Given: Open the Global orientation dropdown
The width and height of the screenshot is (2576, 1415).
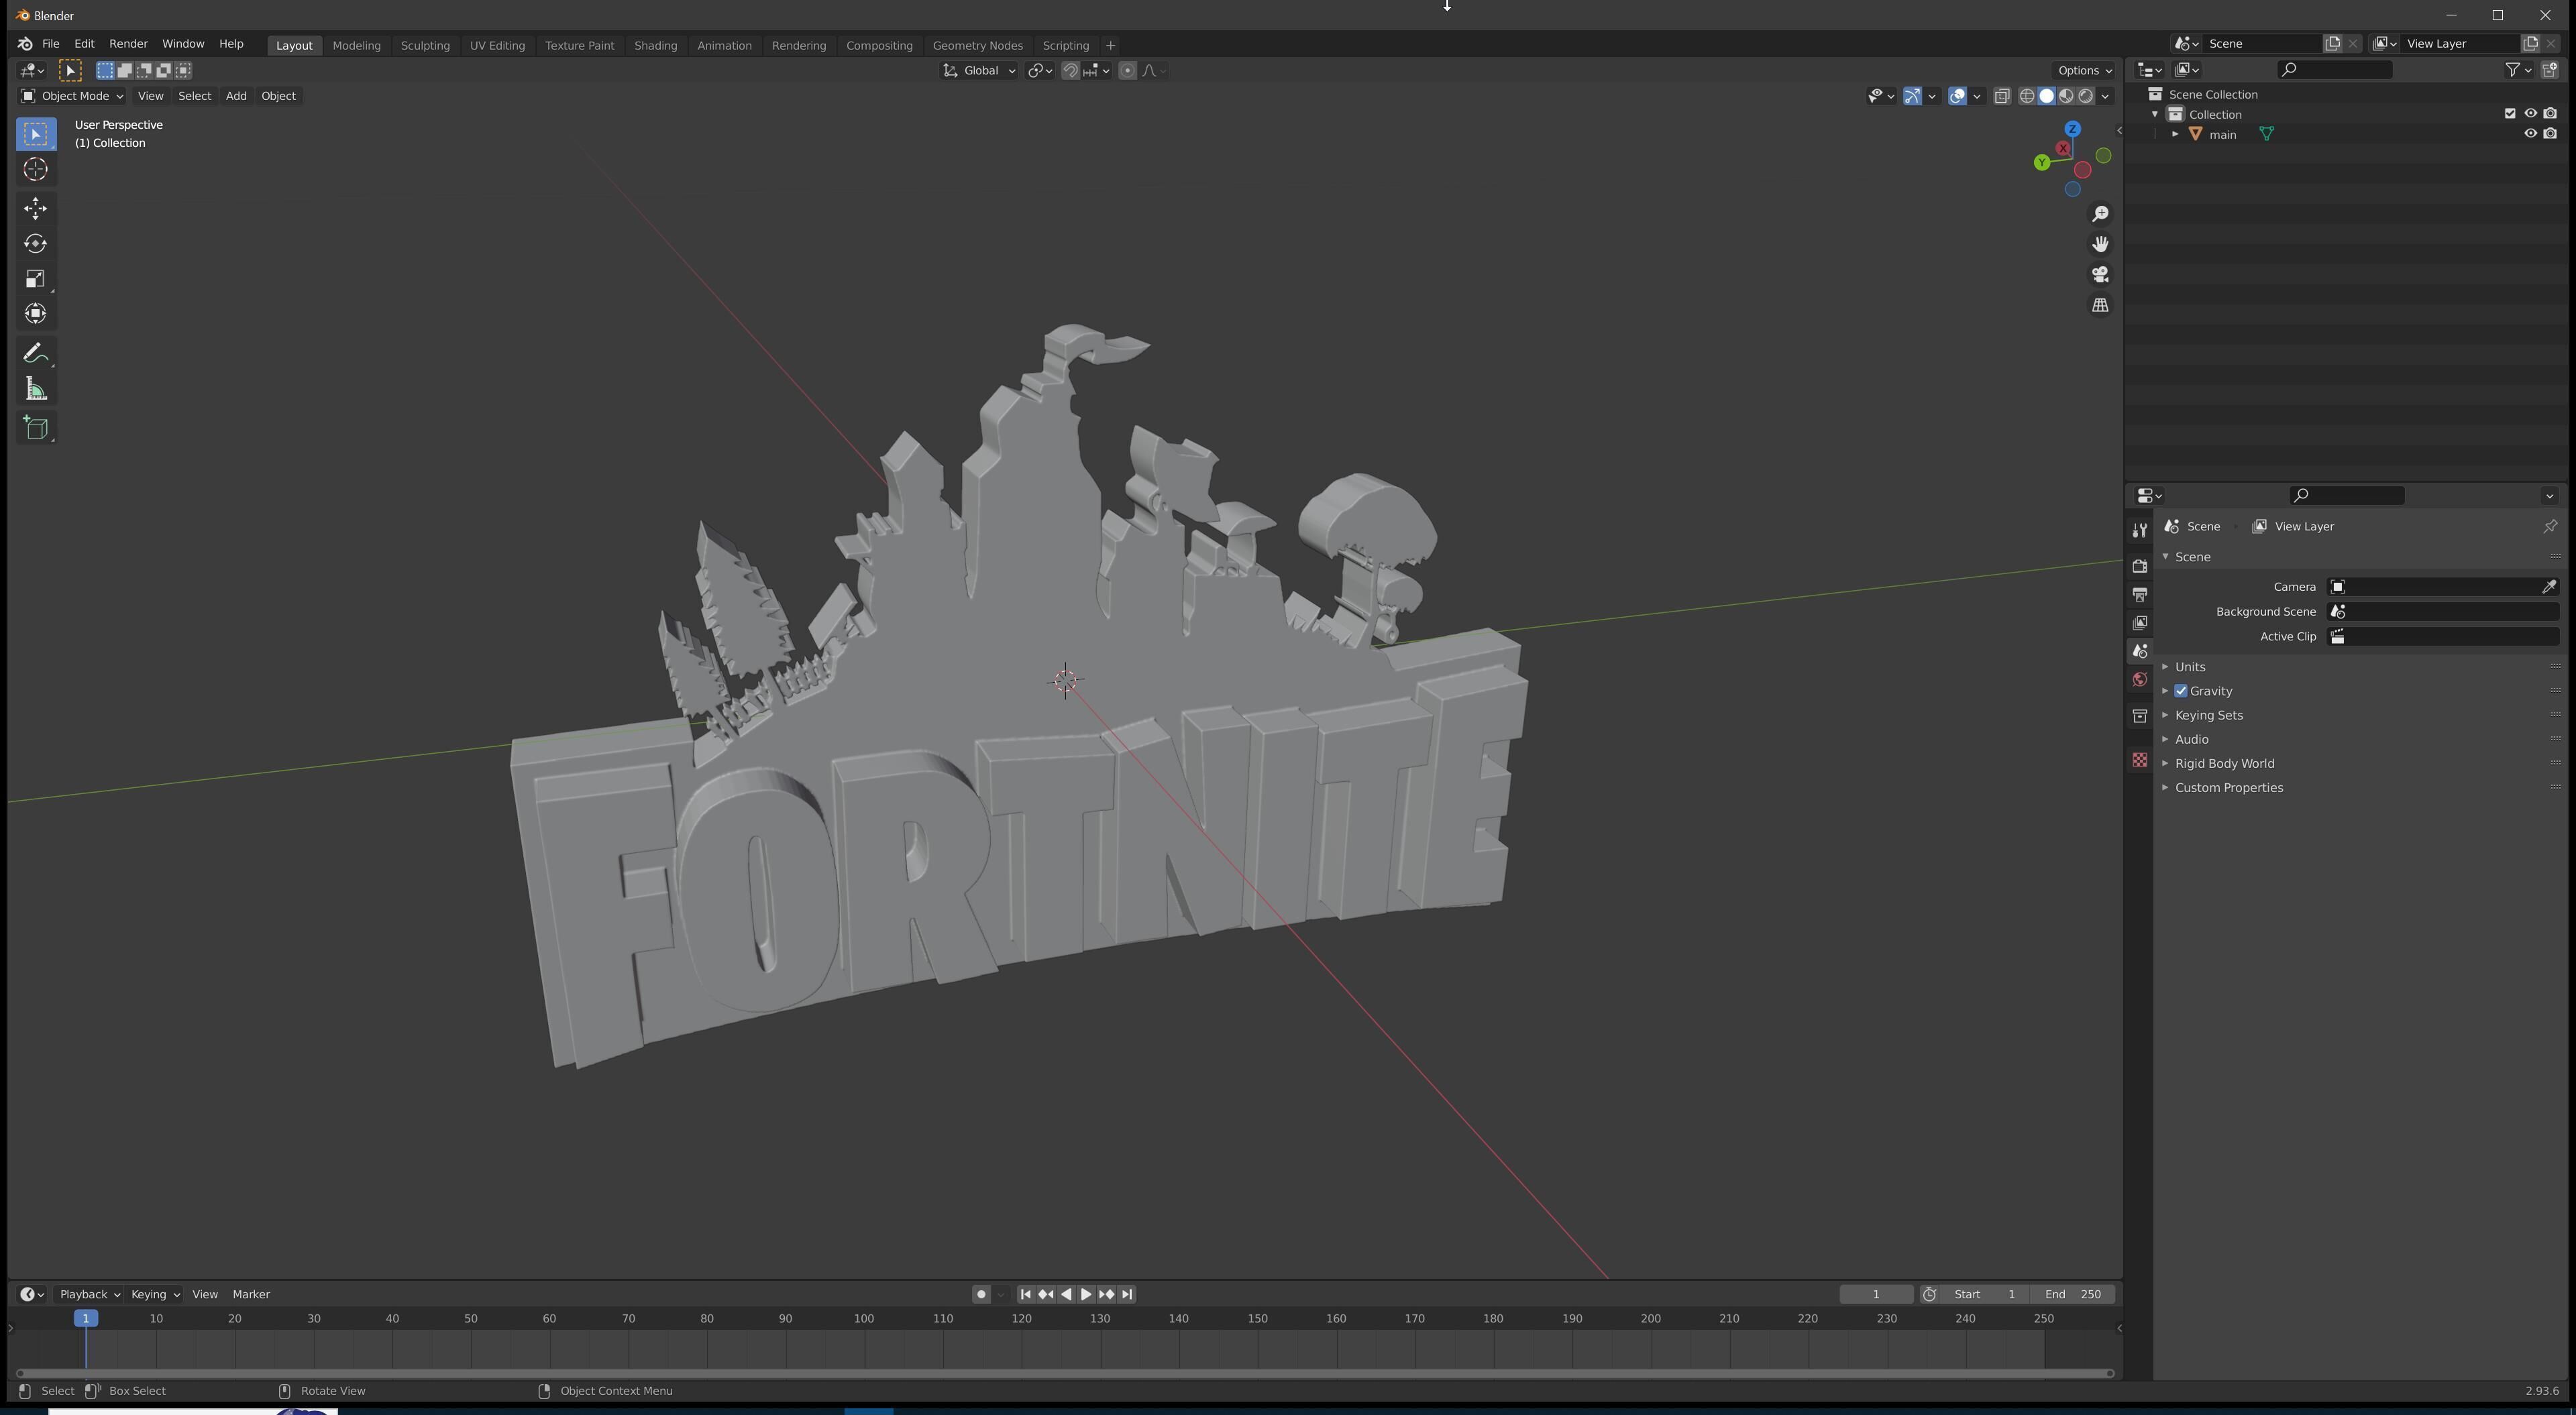Looking at the screenshot, I should tap(979, 70).
